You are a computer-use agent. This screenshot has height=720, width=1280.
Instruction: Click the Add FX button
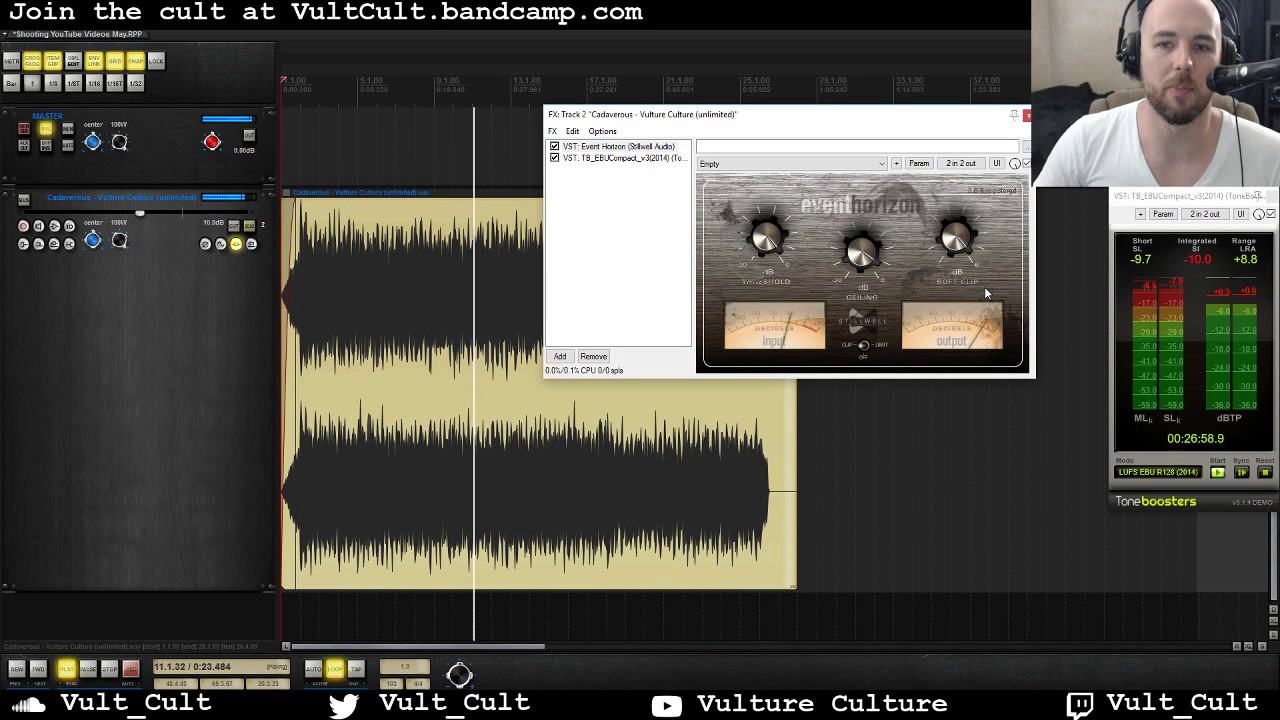560,357
